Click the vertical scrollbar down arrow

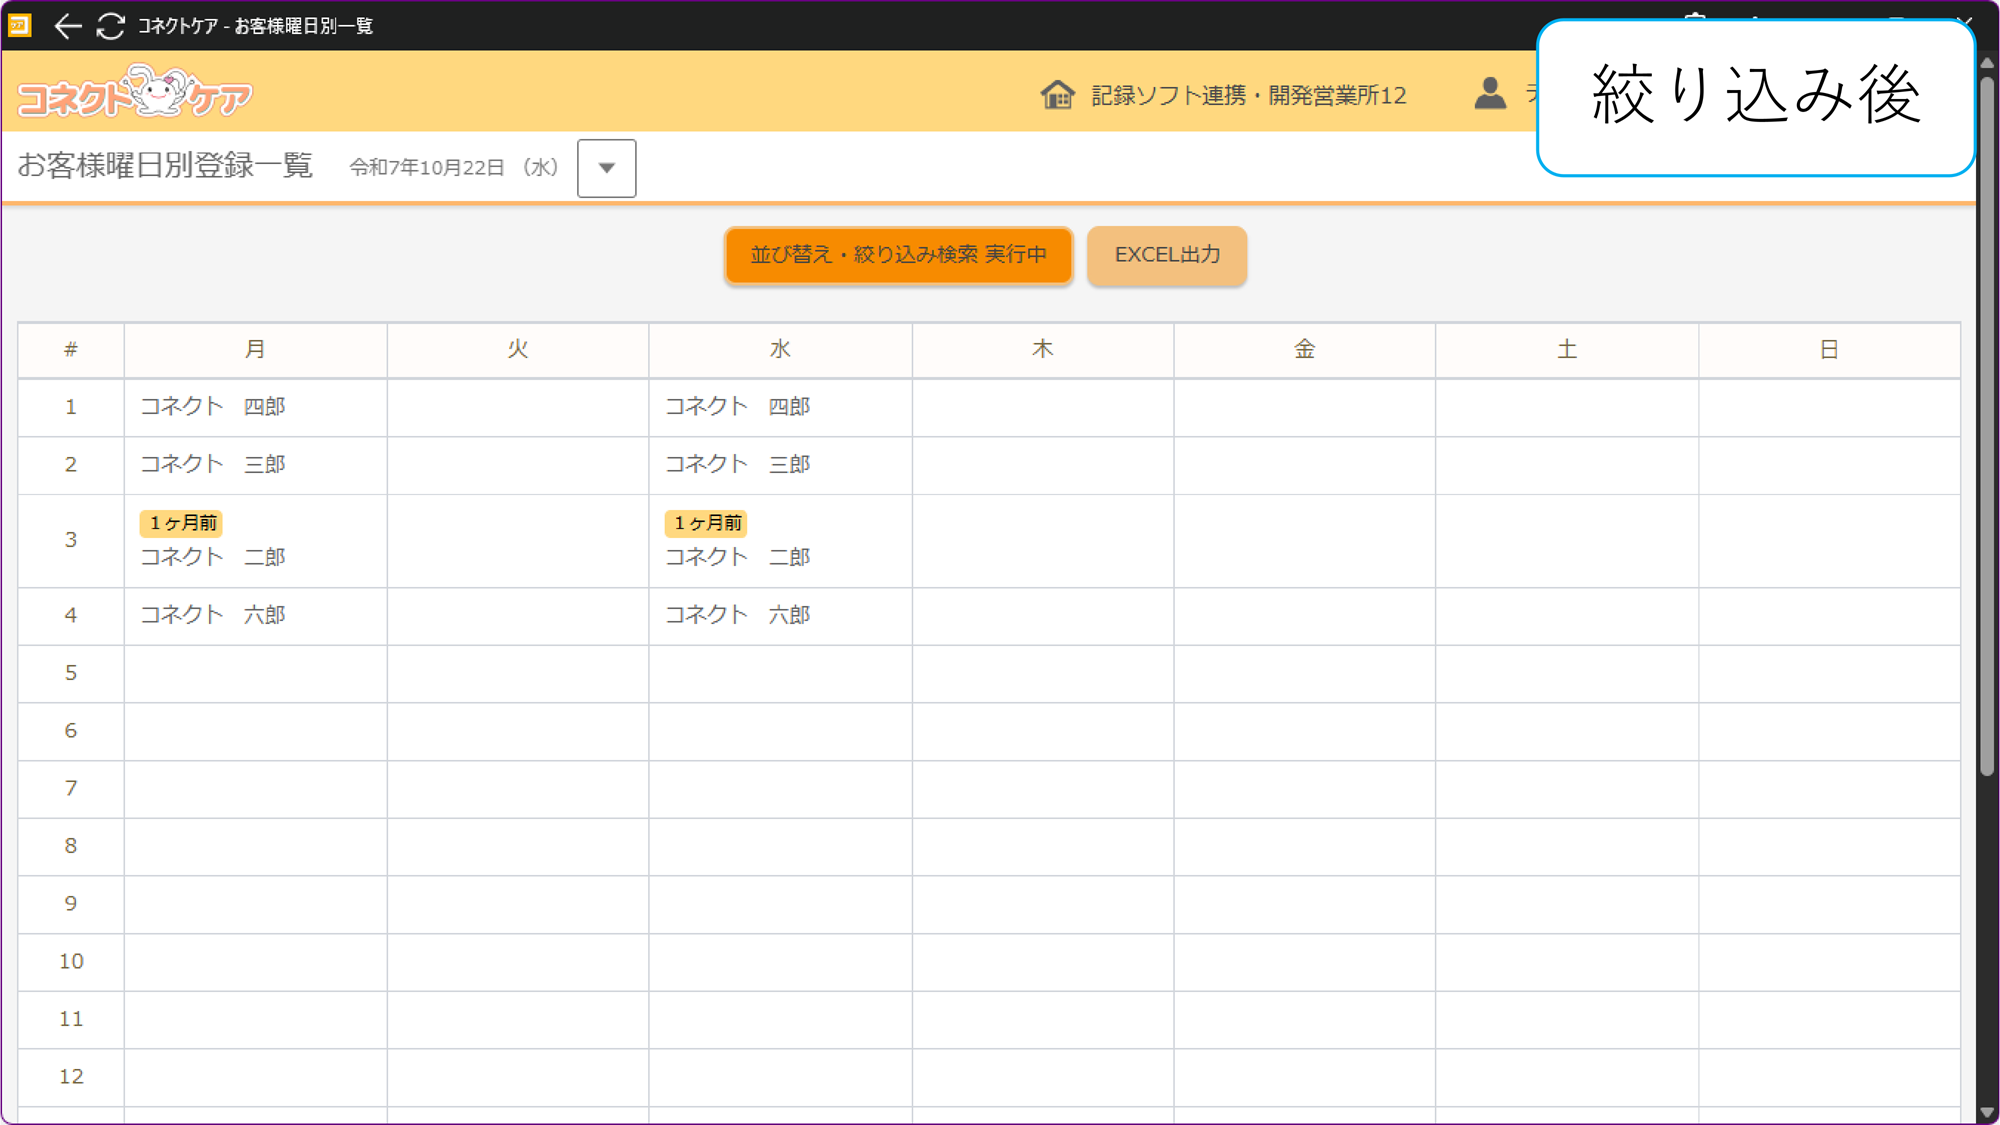point(1987,1112)
